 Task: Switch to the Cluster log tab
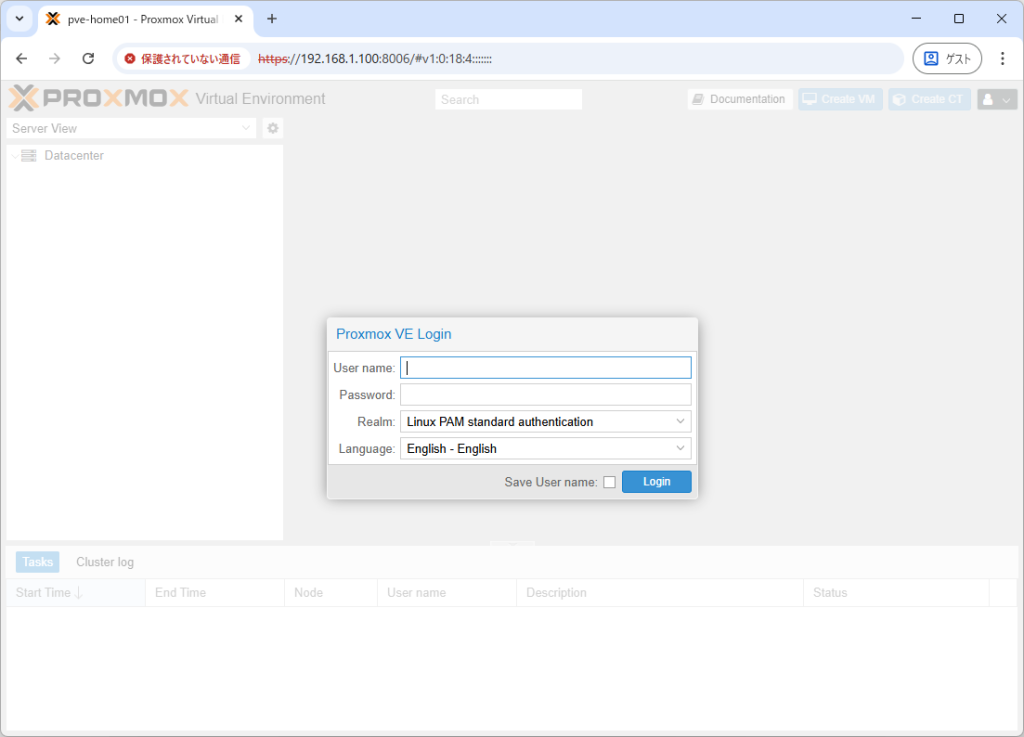click(105, 562)
